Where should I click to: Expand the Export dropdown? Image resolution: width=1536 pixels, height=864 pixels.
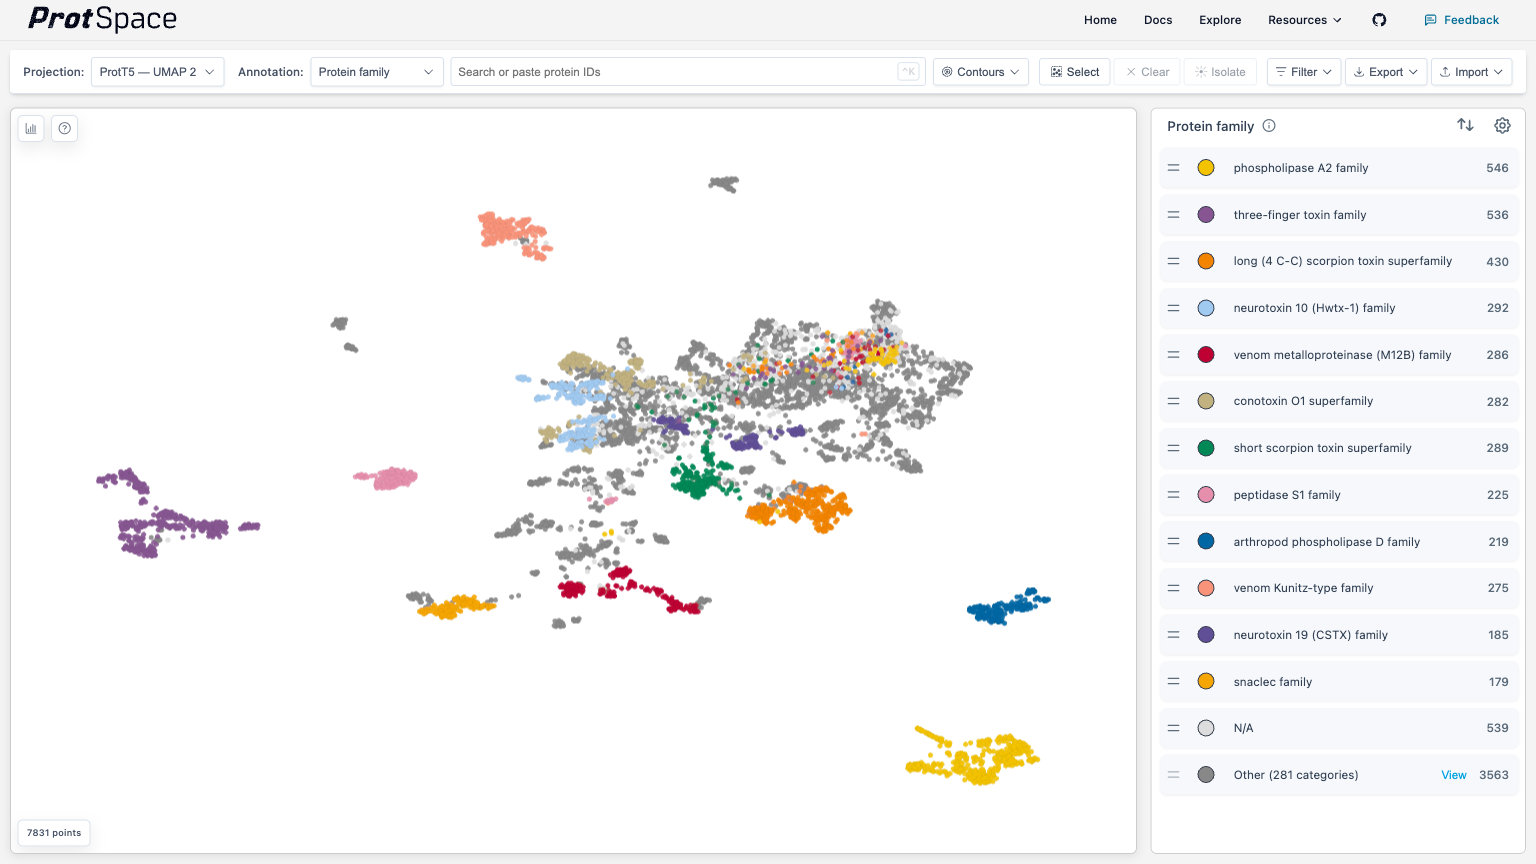[1386, 72]
